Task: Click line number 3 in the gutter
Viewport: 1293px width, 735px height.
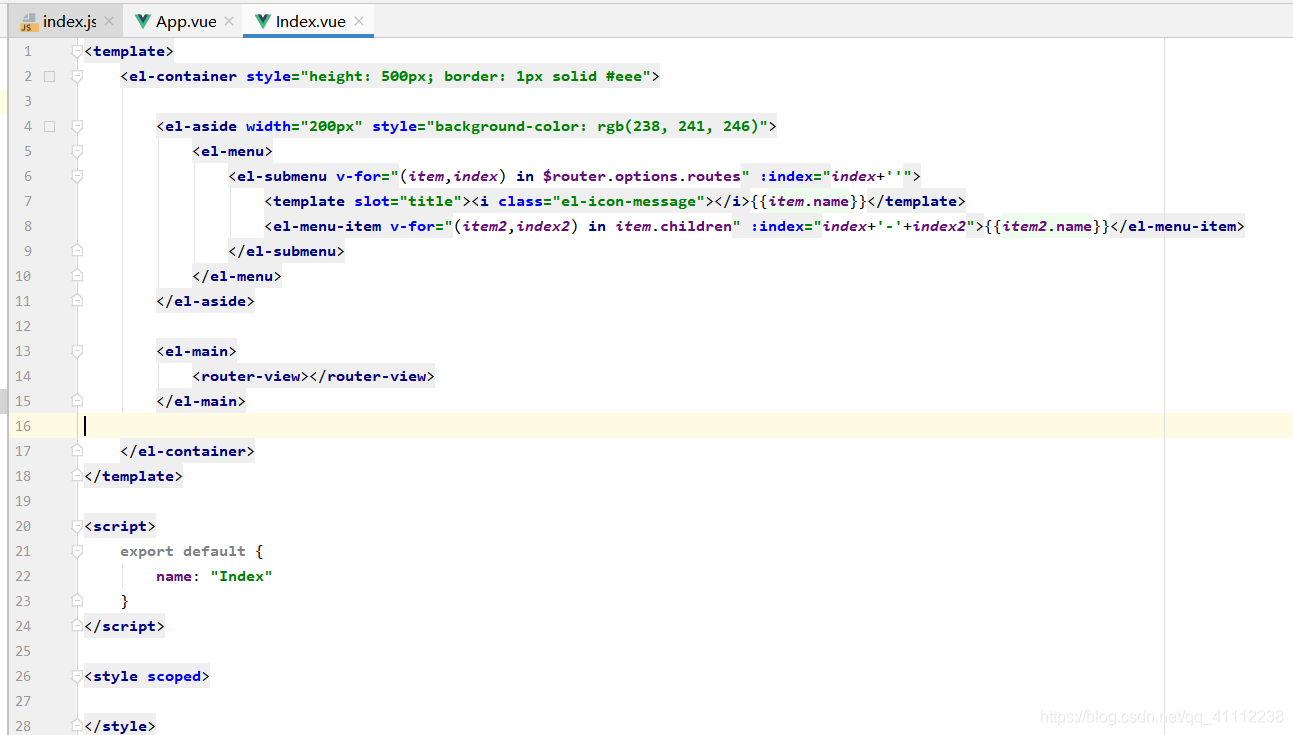Action: coord(27,101)
